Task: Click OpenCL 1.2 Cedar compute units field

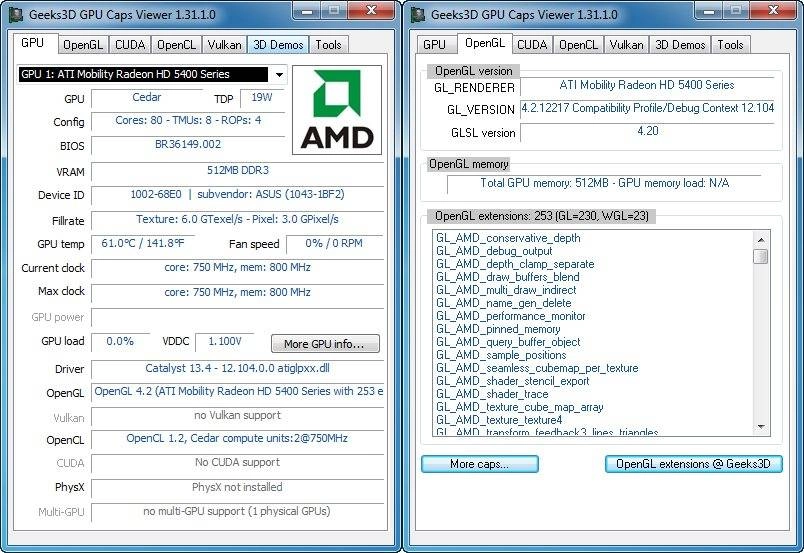Action: pyautogui.click(x=237, y=439)
